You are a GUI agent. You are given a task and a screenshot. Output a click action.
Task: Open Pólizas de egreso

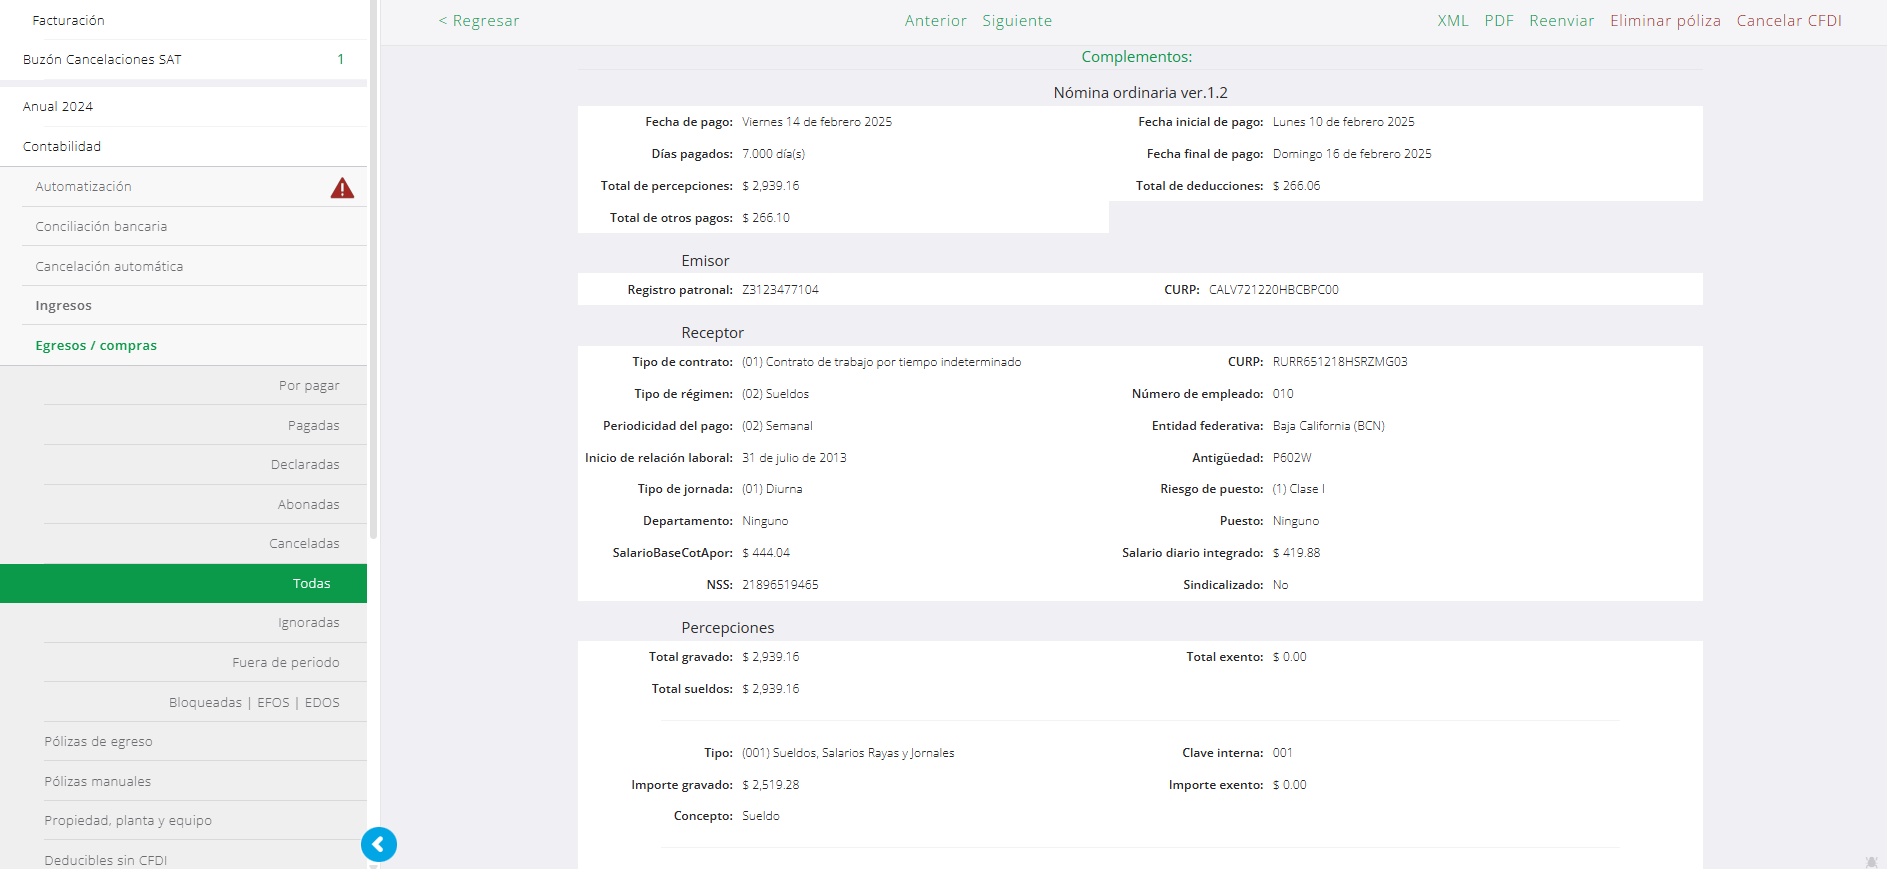(98, 742)
